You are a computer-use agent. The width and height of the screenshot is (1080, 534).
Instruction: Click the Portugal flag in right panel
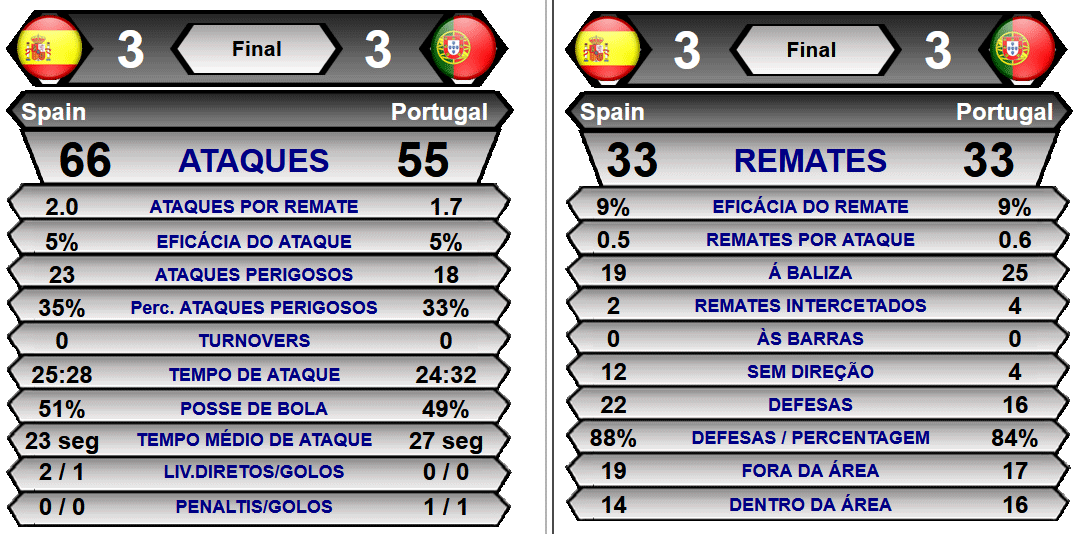coord(1022,50)
